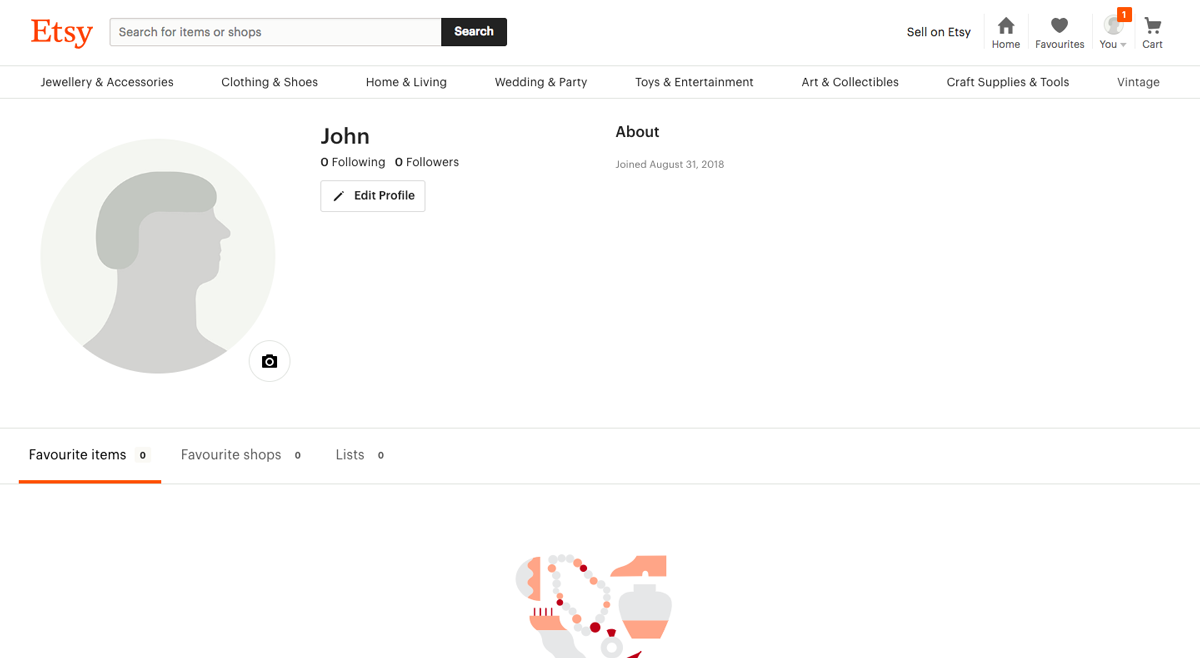Expand the Jewellery & Accessories category
This screenshot has width=1200, height=658.
tap(106, 82)
